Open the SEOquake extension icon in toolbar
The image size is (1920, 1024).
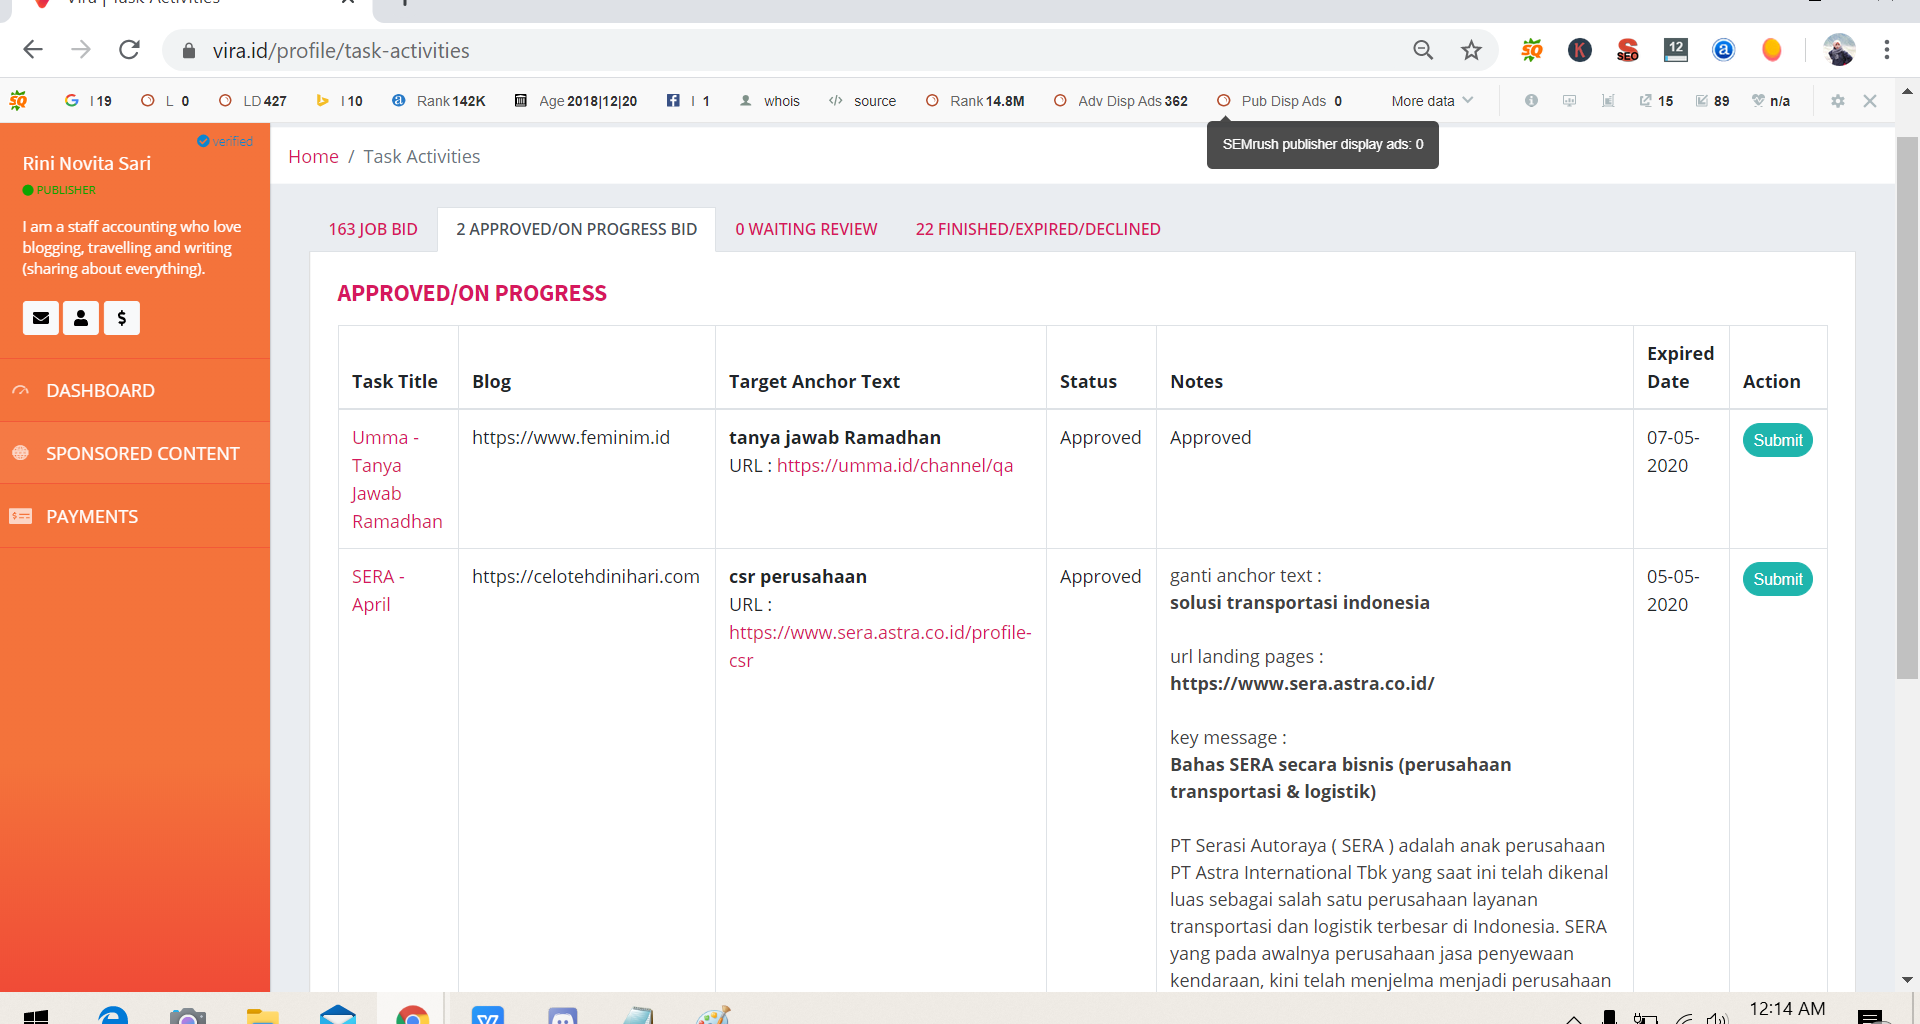pos(1532,50)
